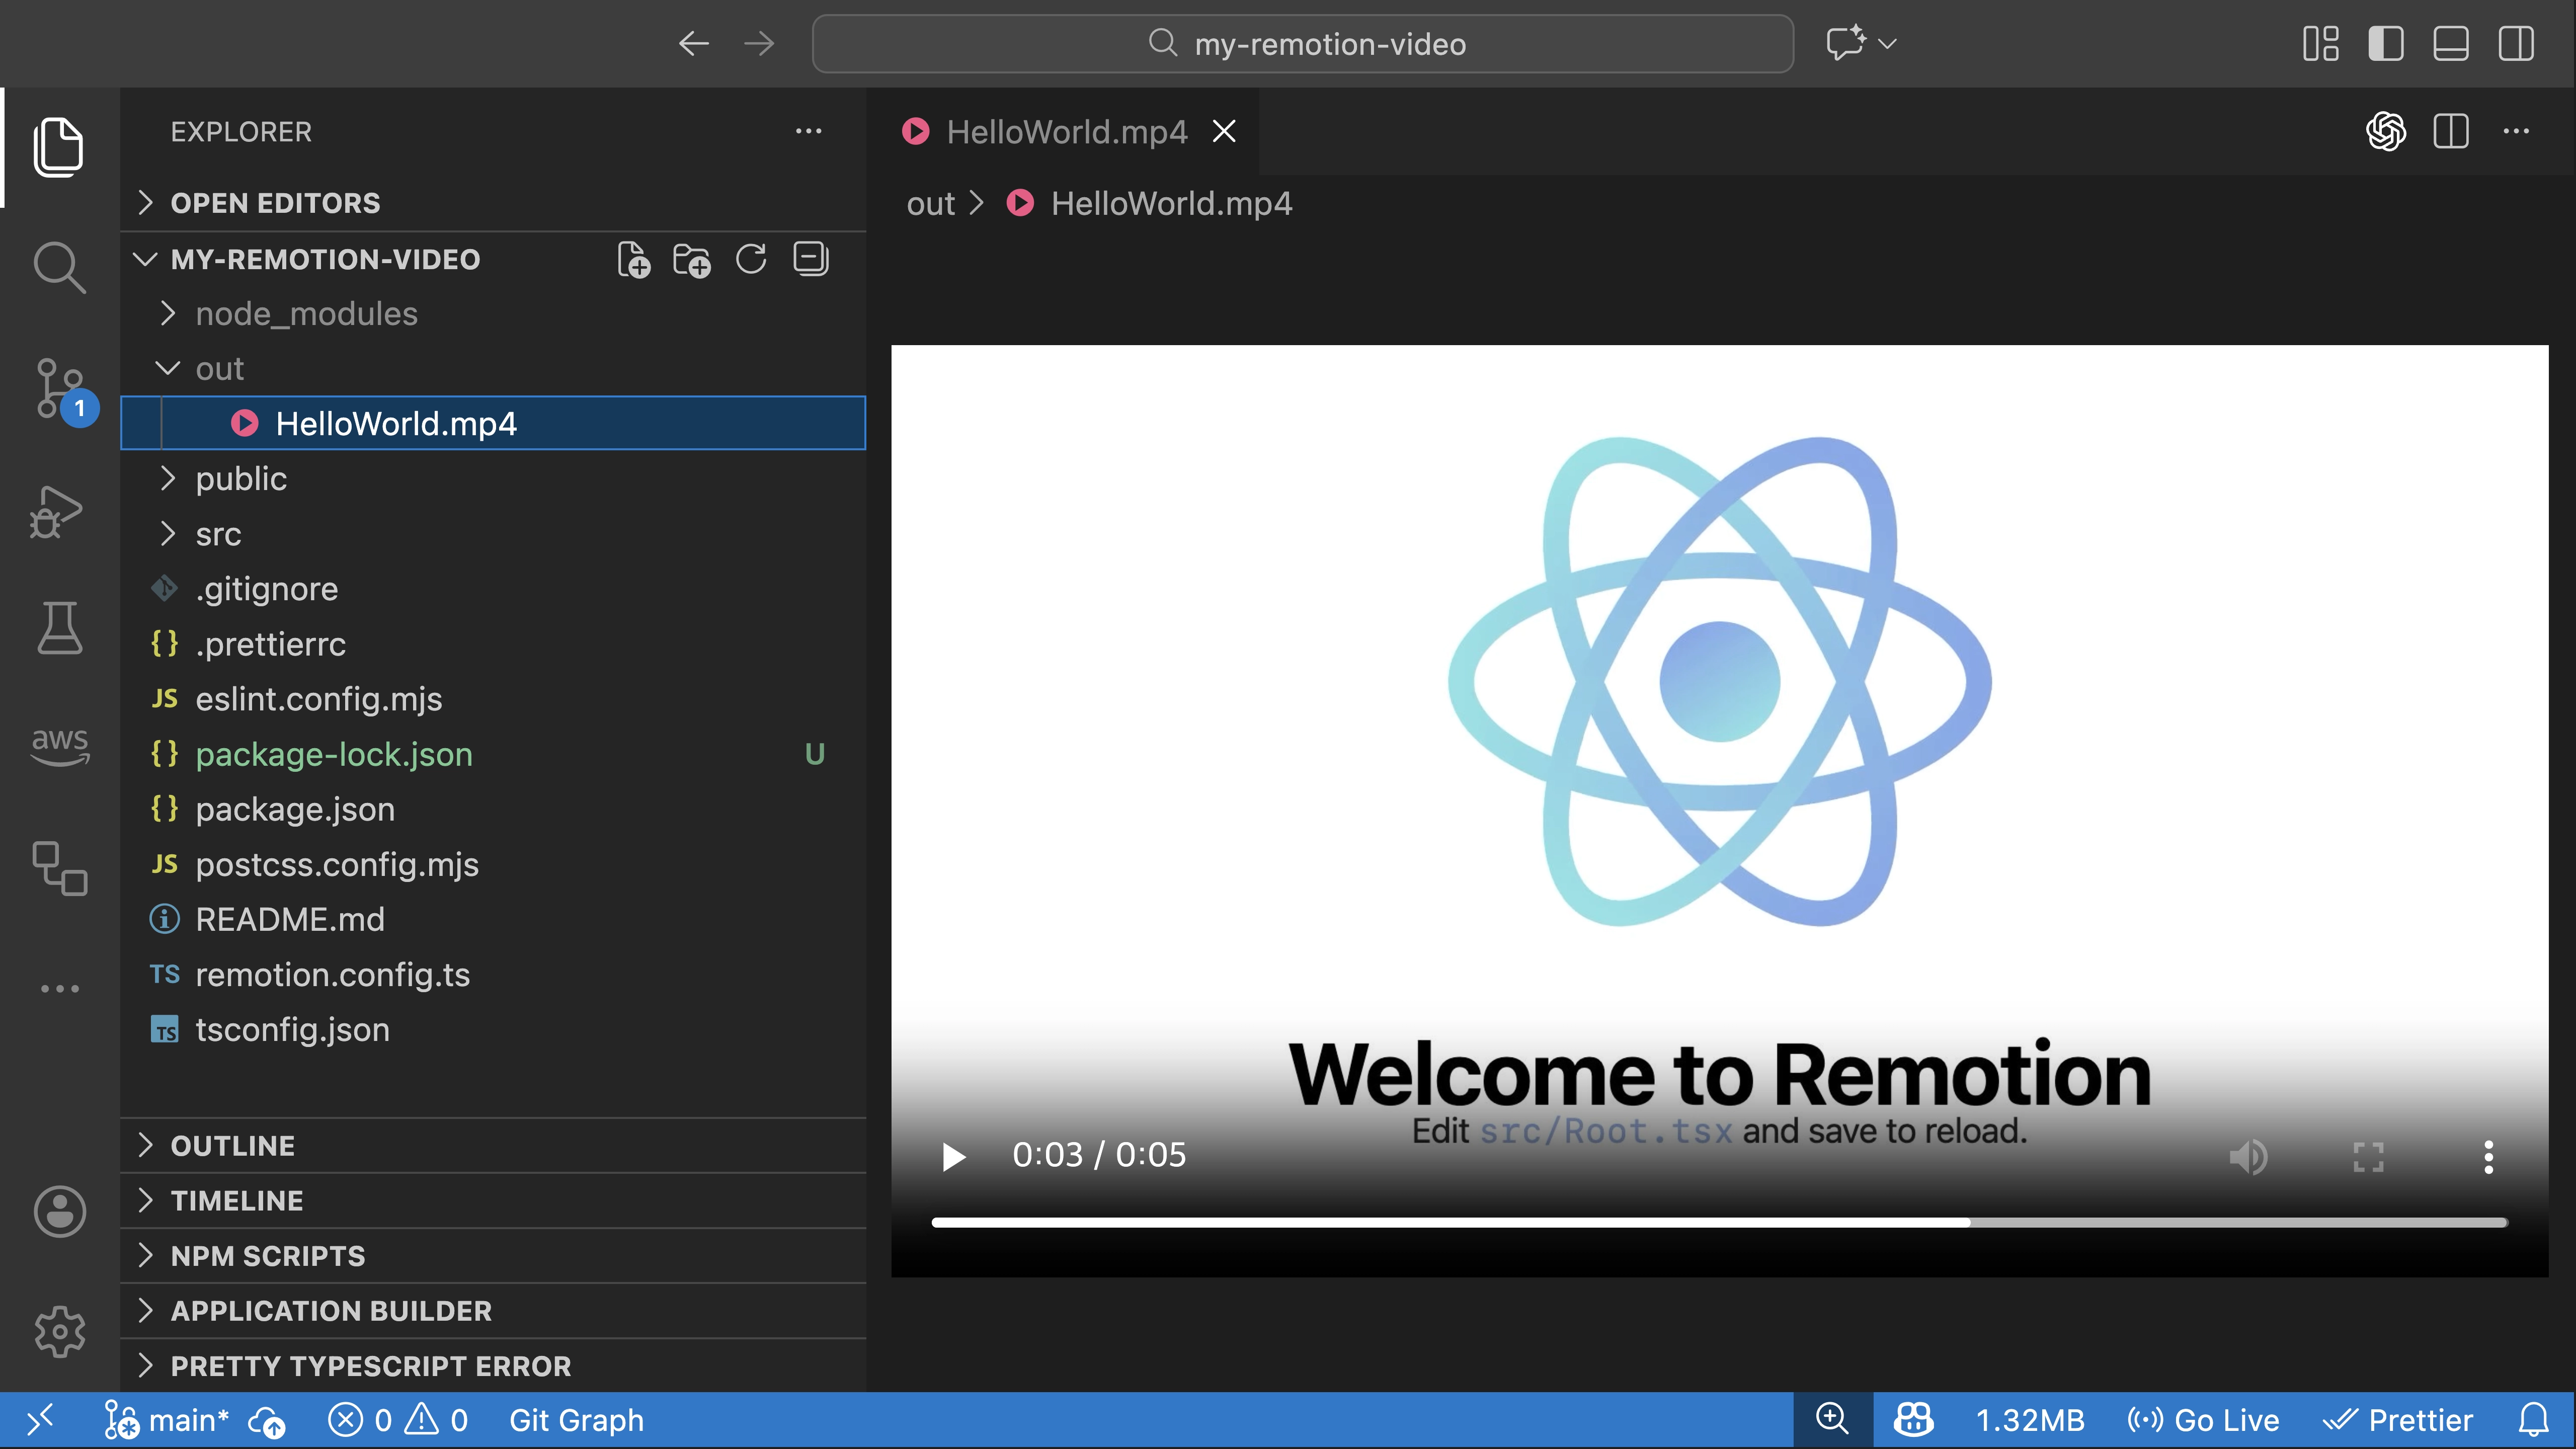Open the Remote Explorer view icon

point(59,867)
